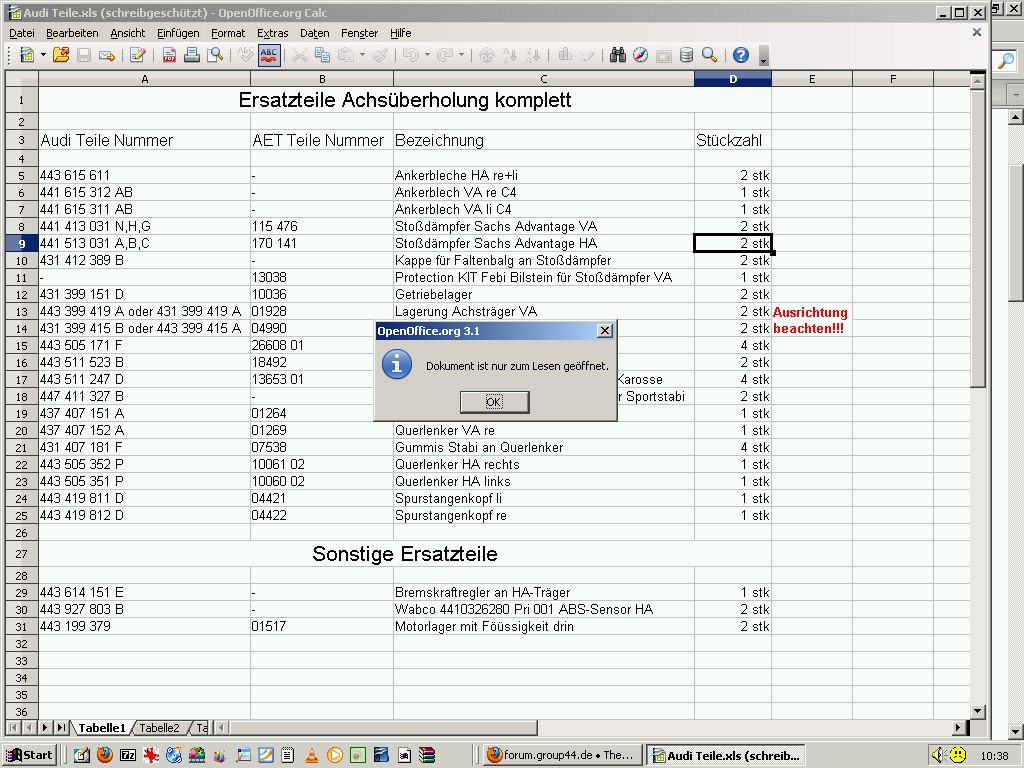Open Find & Replace binoculars icon
The image size is (1024, 768).
click(x=618, y=55)
